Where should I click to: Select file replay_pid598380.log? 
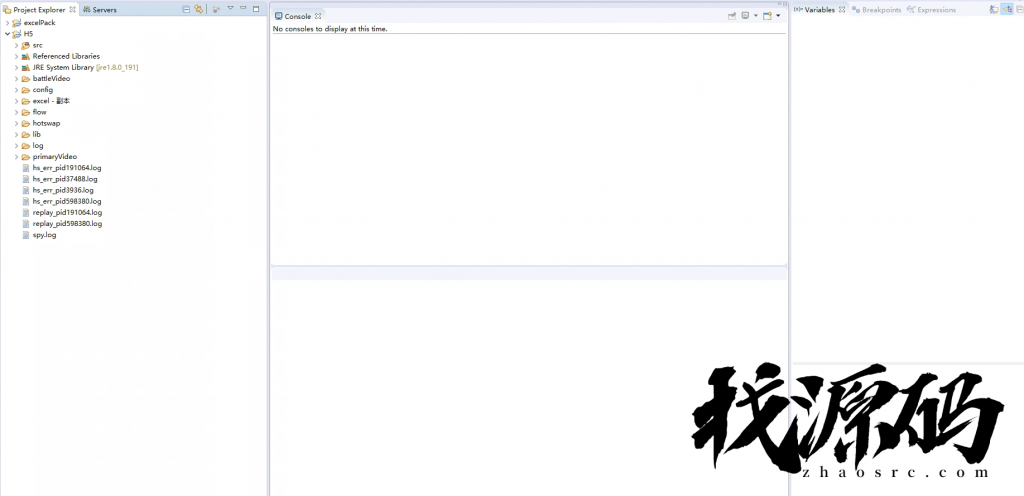click(67, 223)
